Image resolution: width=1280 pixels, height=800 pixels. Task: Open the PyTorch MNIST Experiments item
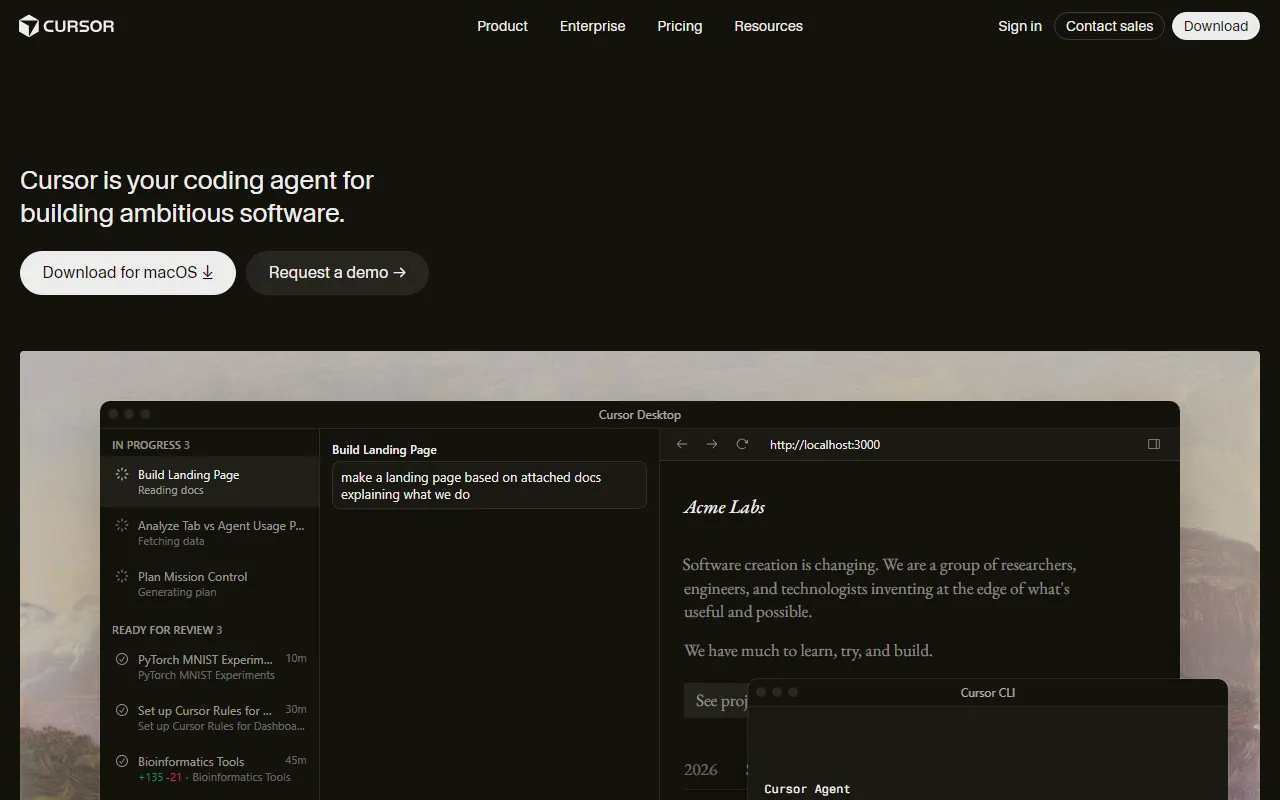coord(210,667)
